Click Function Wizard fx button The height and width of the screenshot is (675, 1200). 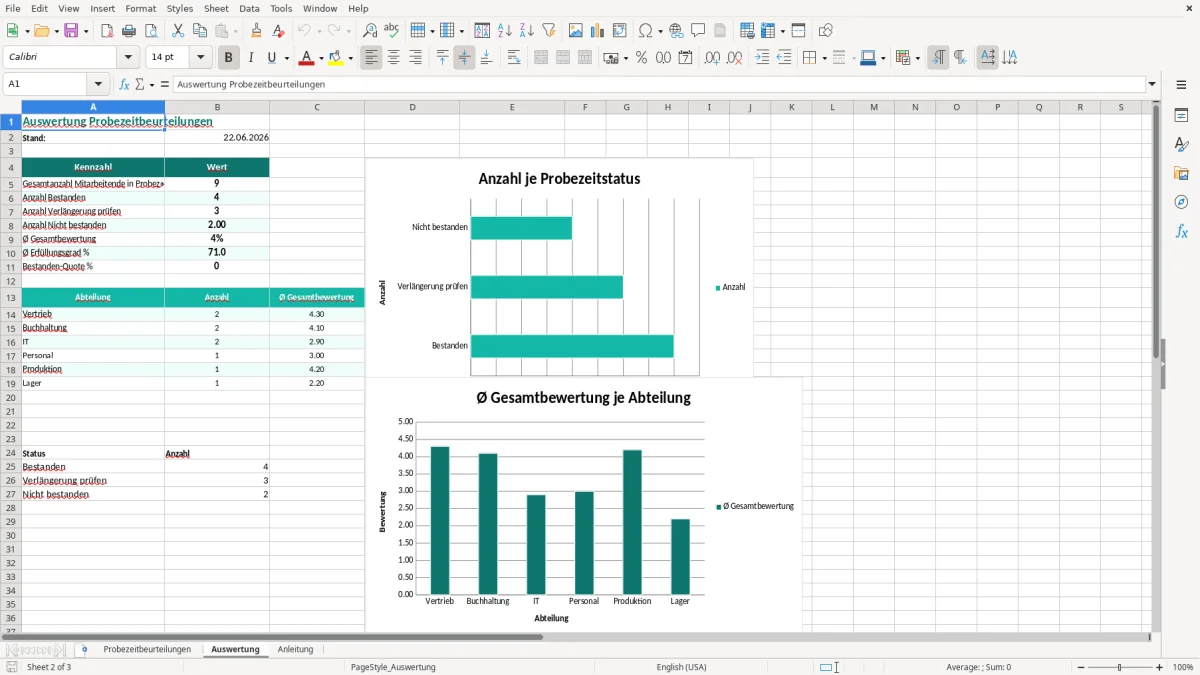(x=124, y=84)
